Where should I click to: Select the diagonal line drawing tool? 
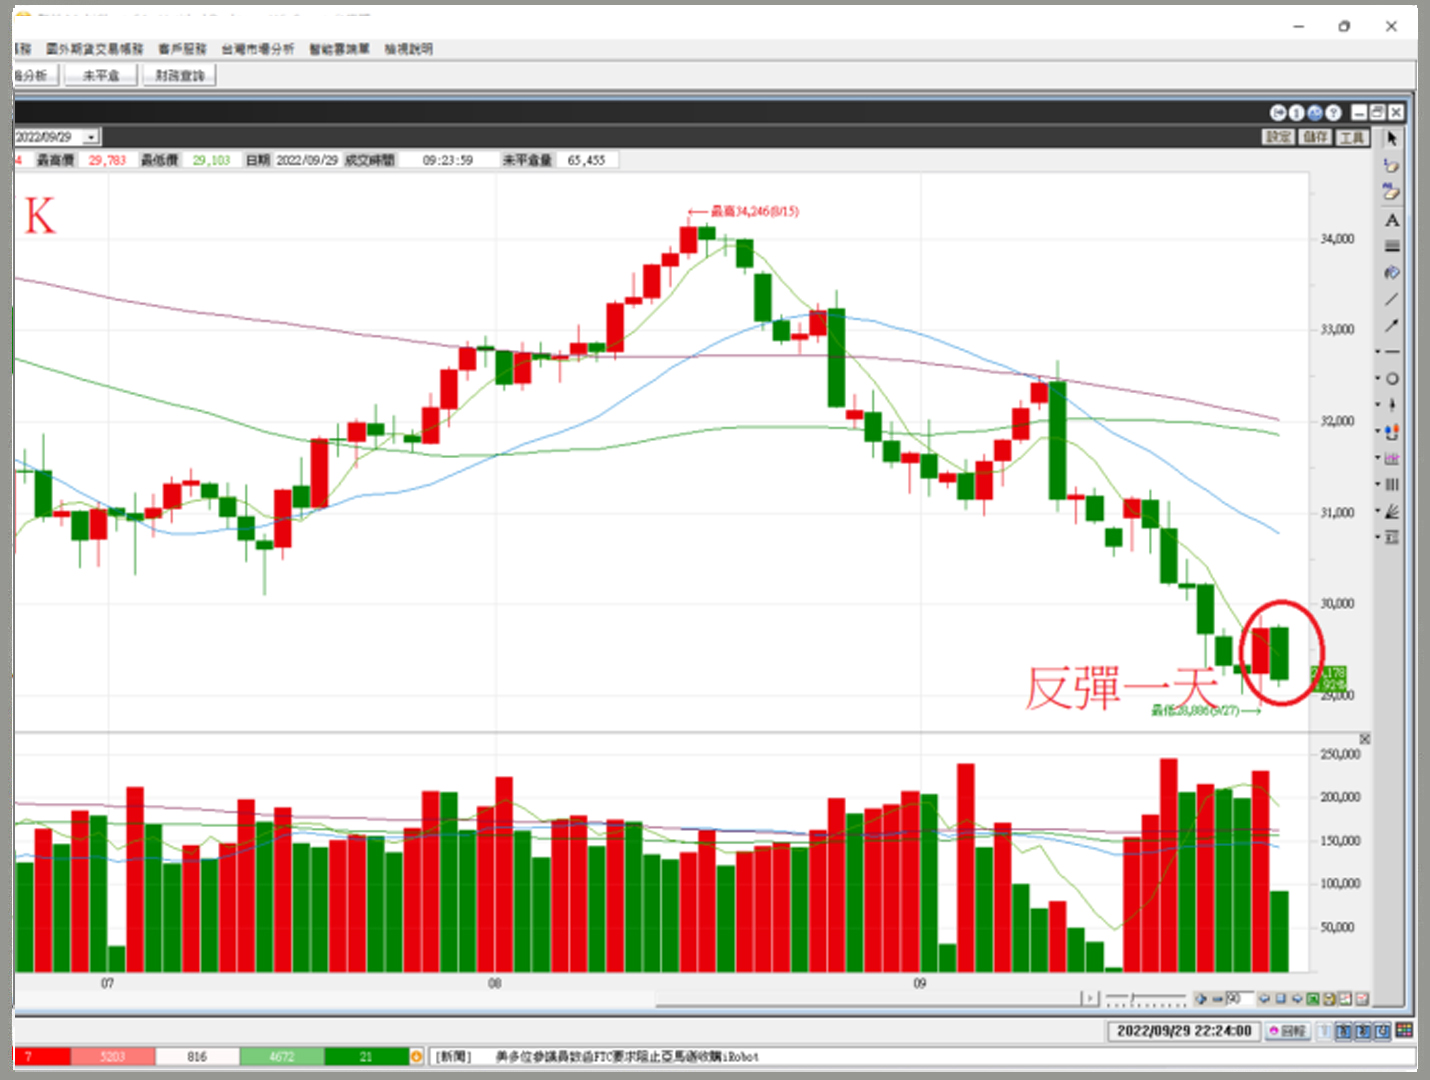click(1391, 299)
